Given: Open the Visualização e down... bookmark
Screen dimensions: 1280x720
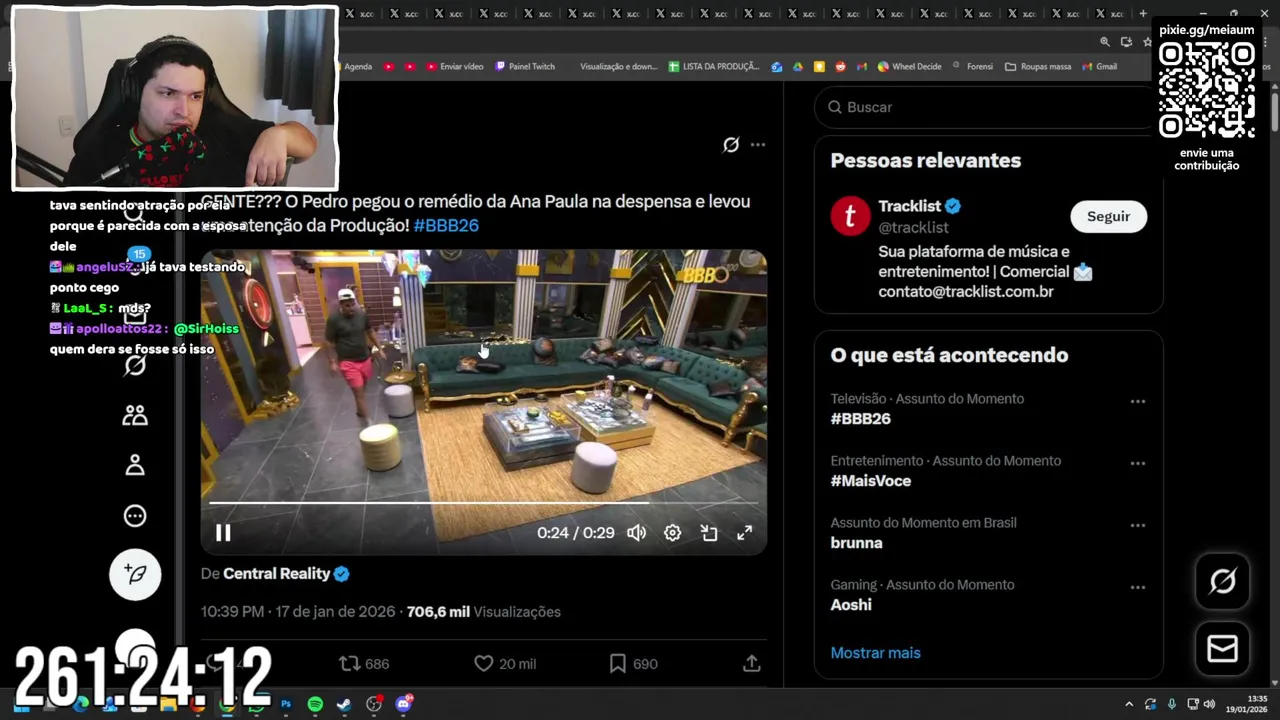Looking at the screenshot, I should (618, 67).
